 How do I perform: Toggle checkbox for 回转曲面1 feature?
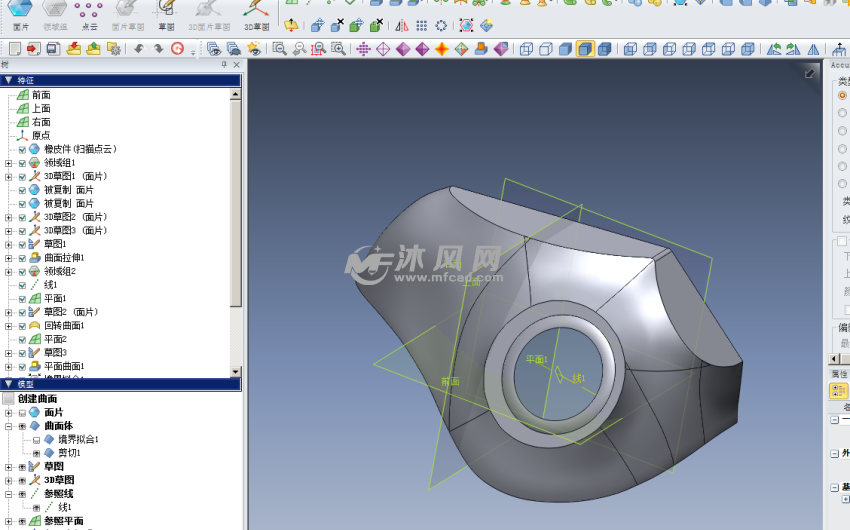tap(22, 326)
